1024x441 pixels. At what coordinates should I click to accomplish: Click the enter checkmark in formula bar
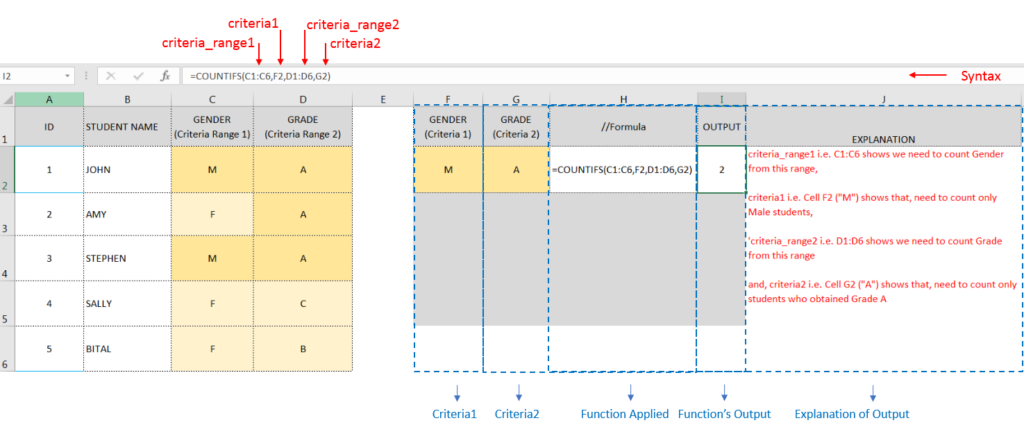coord(138,76)
